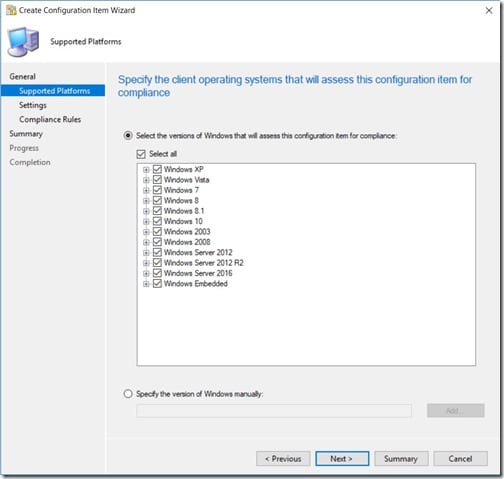The height and width of the screenshot is (479, 504).
Task: Select the Windows XP label
Action: pos(183,169)
